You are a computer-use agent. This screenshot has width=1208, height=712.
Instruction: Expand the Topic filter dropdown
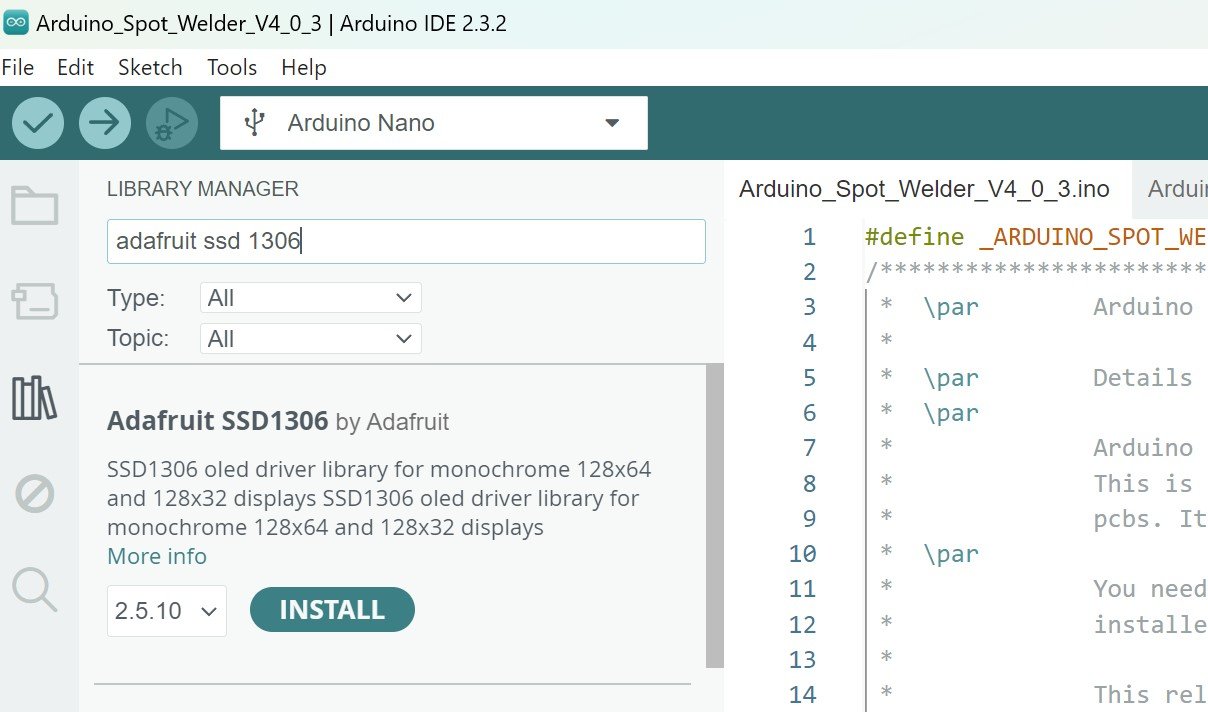pyautogui.click(x=310, y=339)
